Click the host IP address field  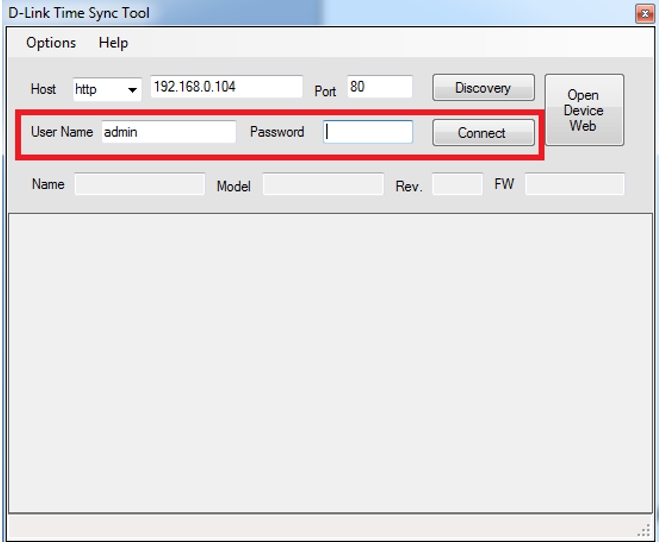(x=226, y=87)
